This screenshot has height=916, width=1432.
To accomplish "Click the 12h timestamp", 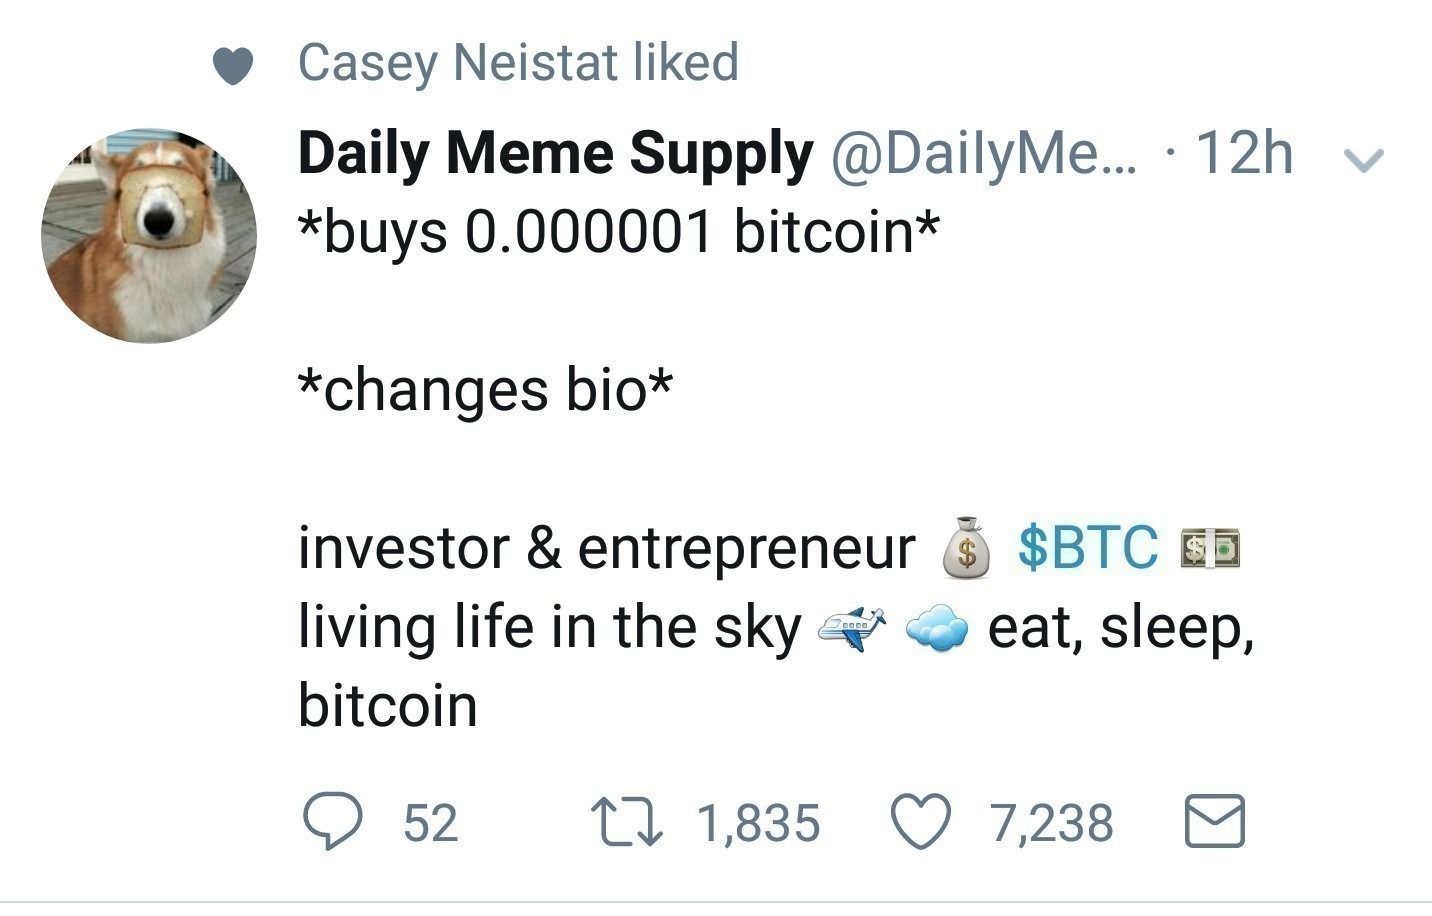I will (1244, 154).
